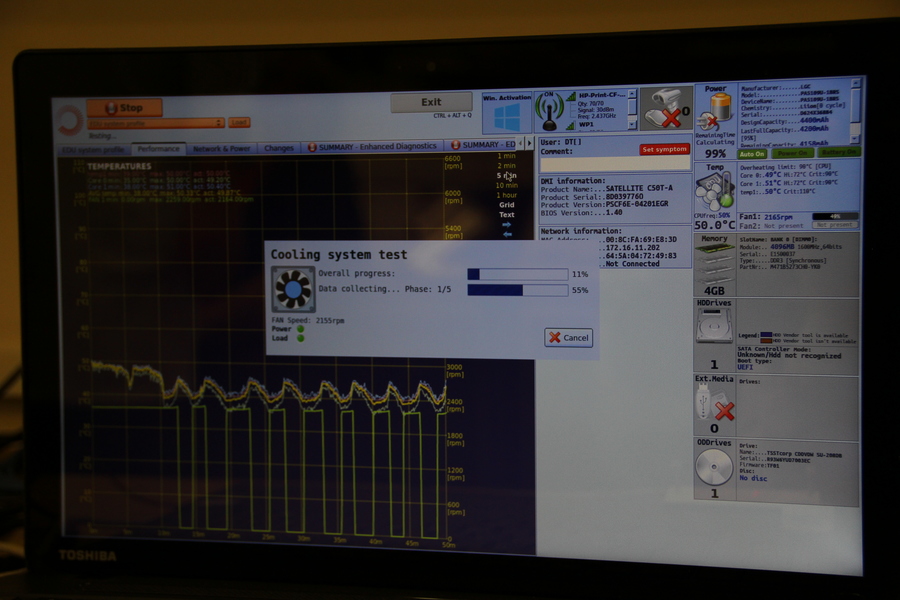Open the EDU system profile dropdown

tap(156, 123)
